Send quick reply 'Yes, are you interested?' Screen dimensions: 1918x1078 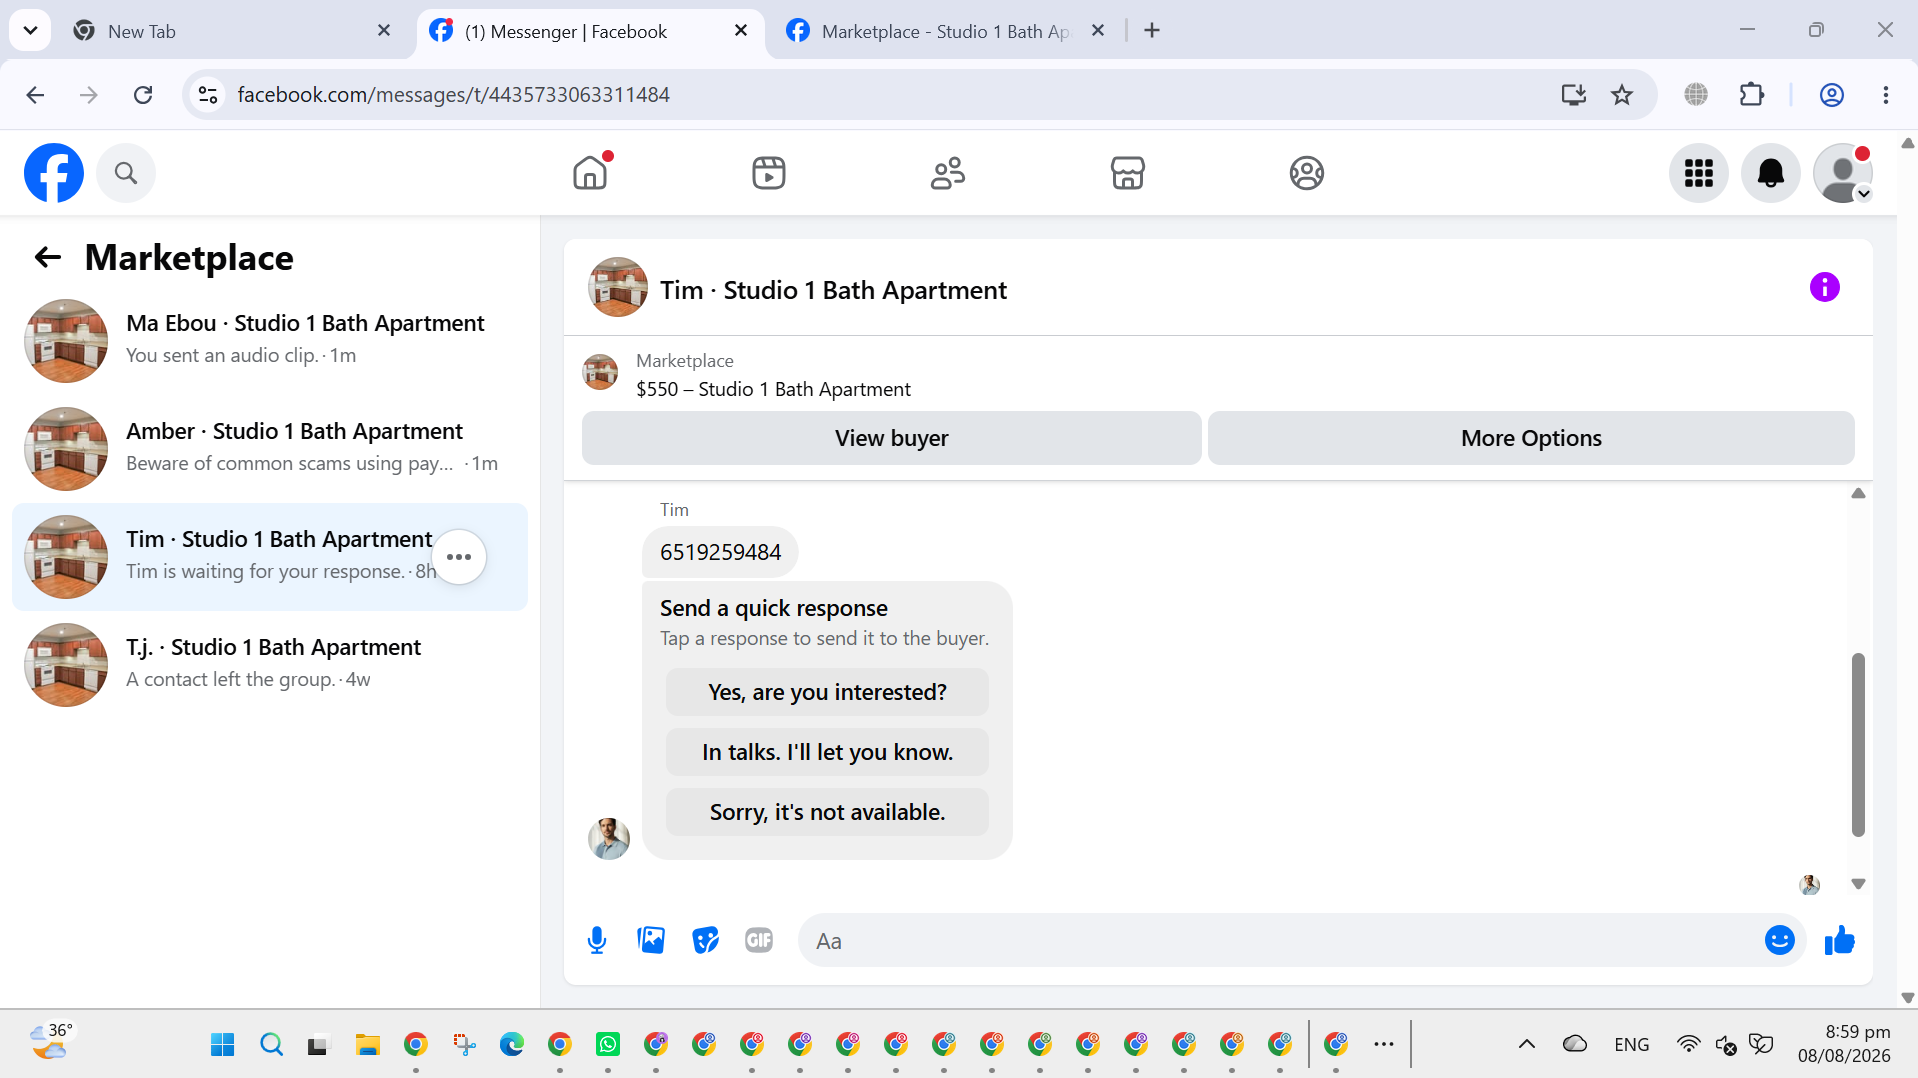[x=827, y=692]
